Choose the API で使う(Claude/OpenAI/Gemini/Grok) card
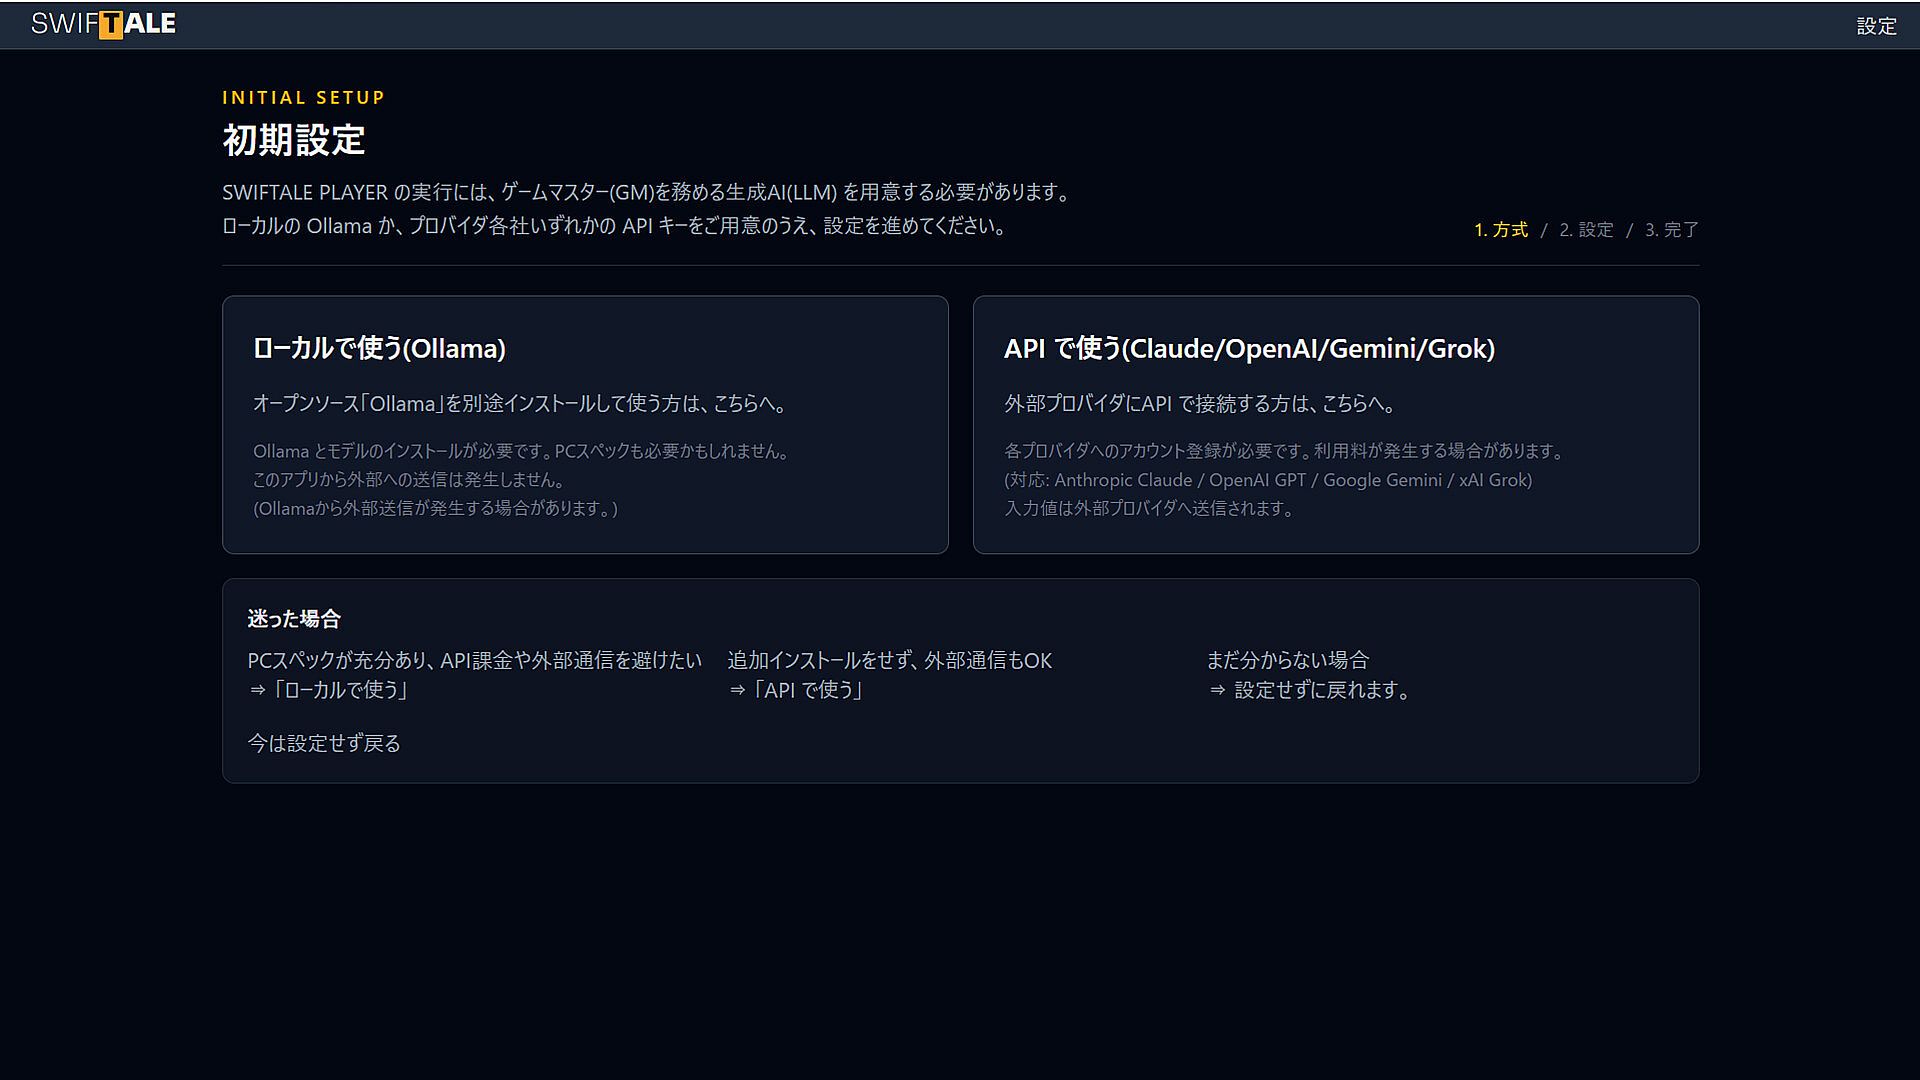Viewport: 1920px width, 1080px height. pyautogui.click(x=1336, y=424)
